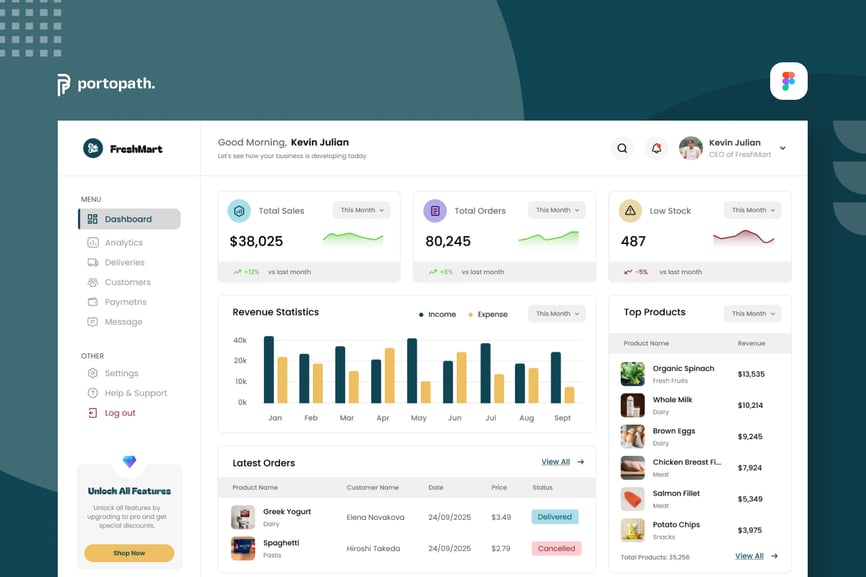Image resolution: width=866 pixels, height=577 pixels.
Task: Go to Settings in sidebar
Action: pyautogui.click(x=121, y=373)
